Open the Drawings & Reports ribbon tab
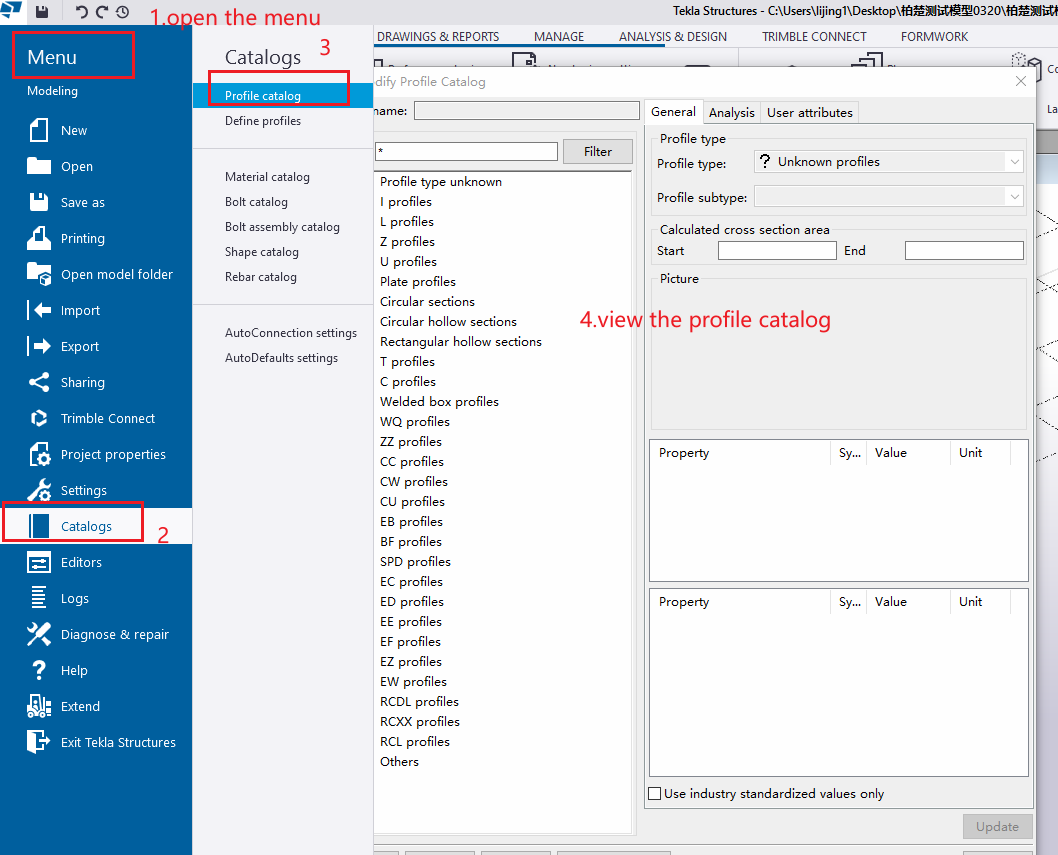 (x=438, y=36)
